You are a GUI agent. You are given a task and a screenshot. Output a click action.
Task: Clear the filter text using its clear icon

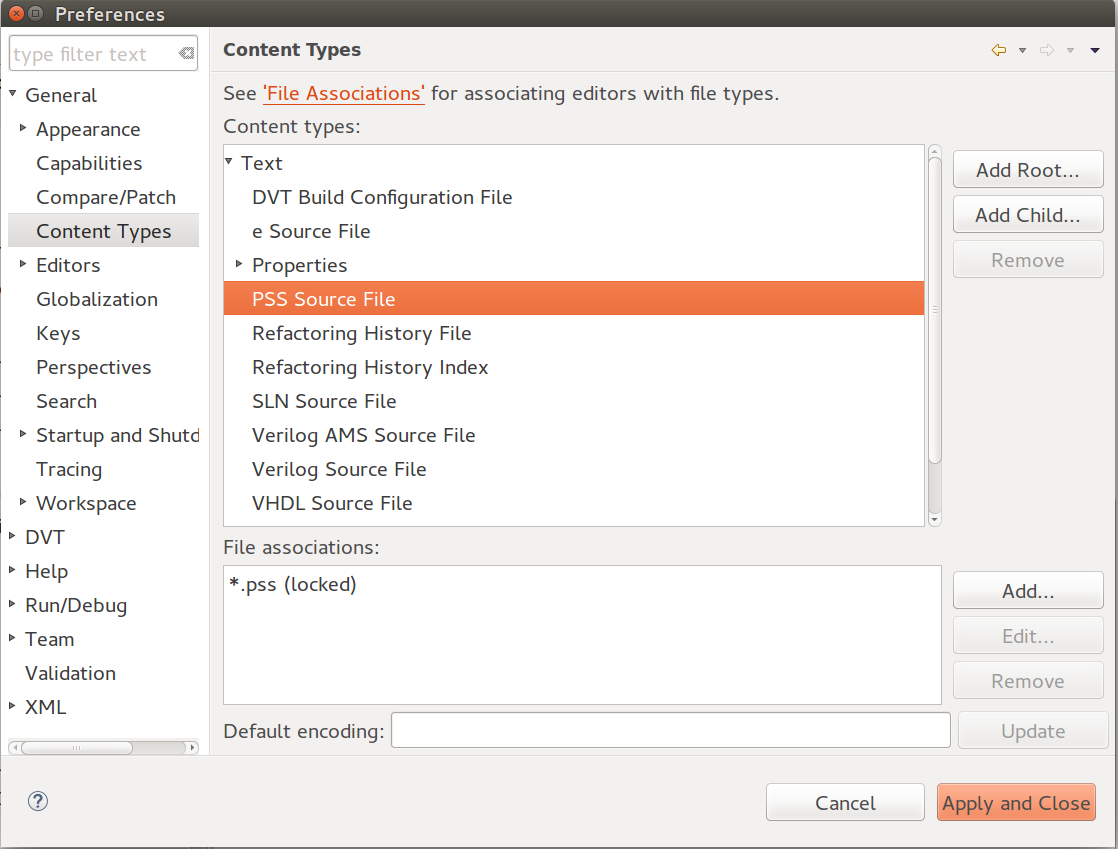pyautogui.click(x=186, y=53)
